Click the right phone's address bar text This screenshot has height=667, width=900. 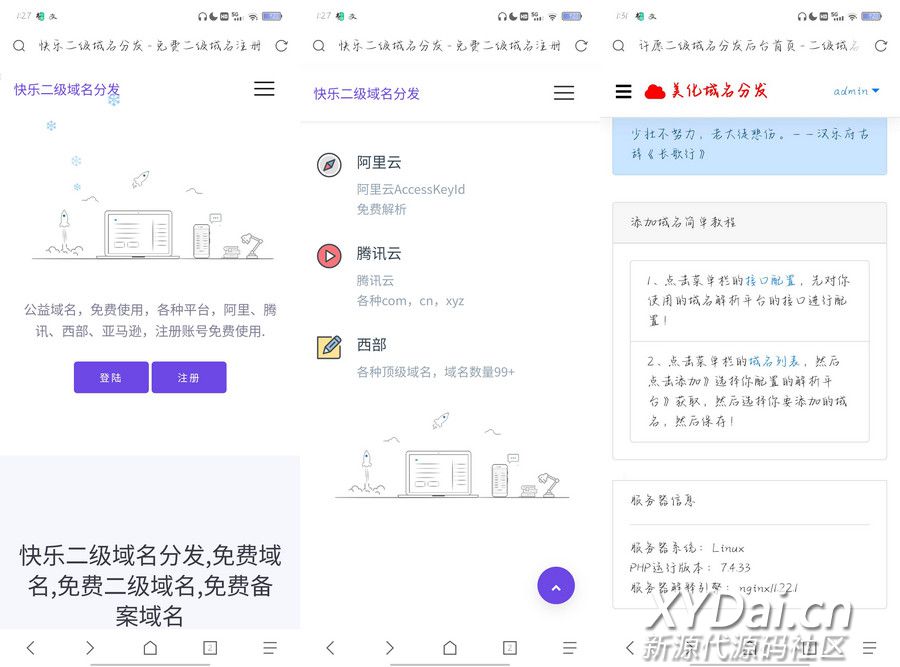[x=748, y=45]
